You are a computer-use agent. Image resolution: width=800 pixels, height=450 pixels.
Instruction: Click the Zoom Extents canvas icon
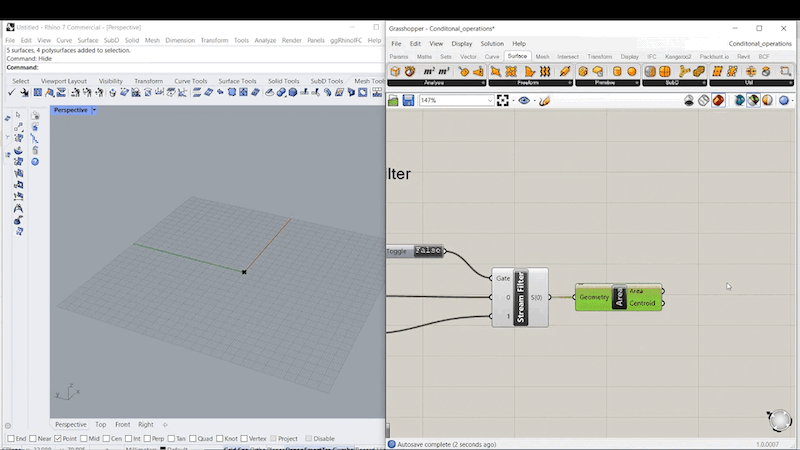(x=503, y=101)
